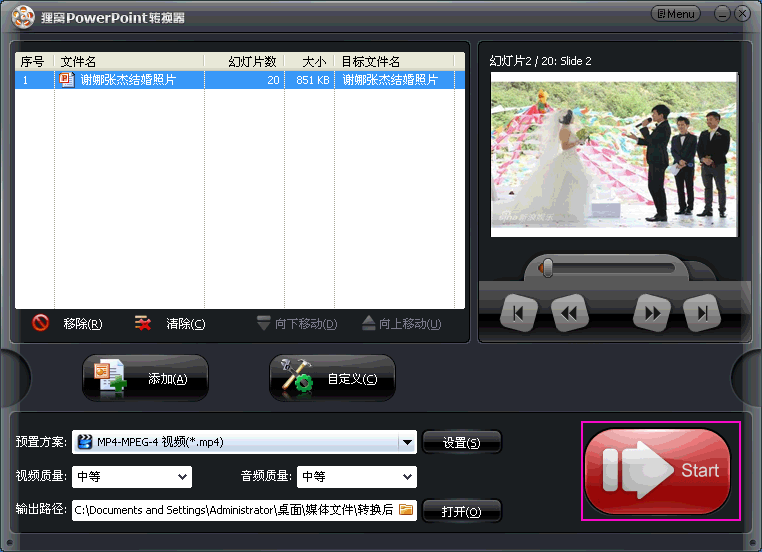Close the converter window
The image size is (762, 552).
743,14
